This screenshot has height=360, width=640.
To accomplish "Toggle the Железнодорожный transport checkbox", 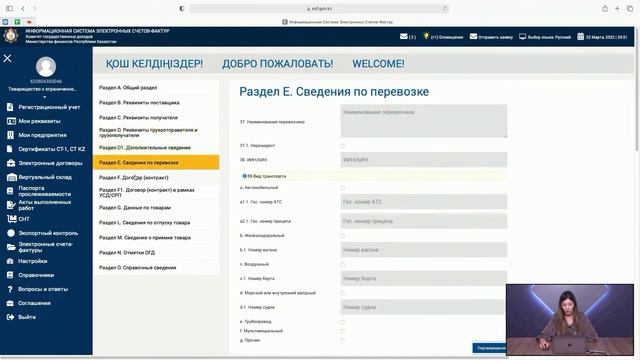I will point(342,236).
